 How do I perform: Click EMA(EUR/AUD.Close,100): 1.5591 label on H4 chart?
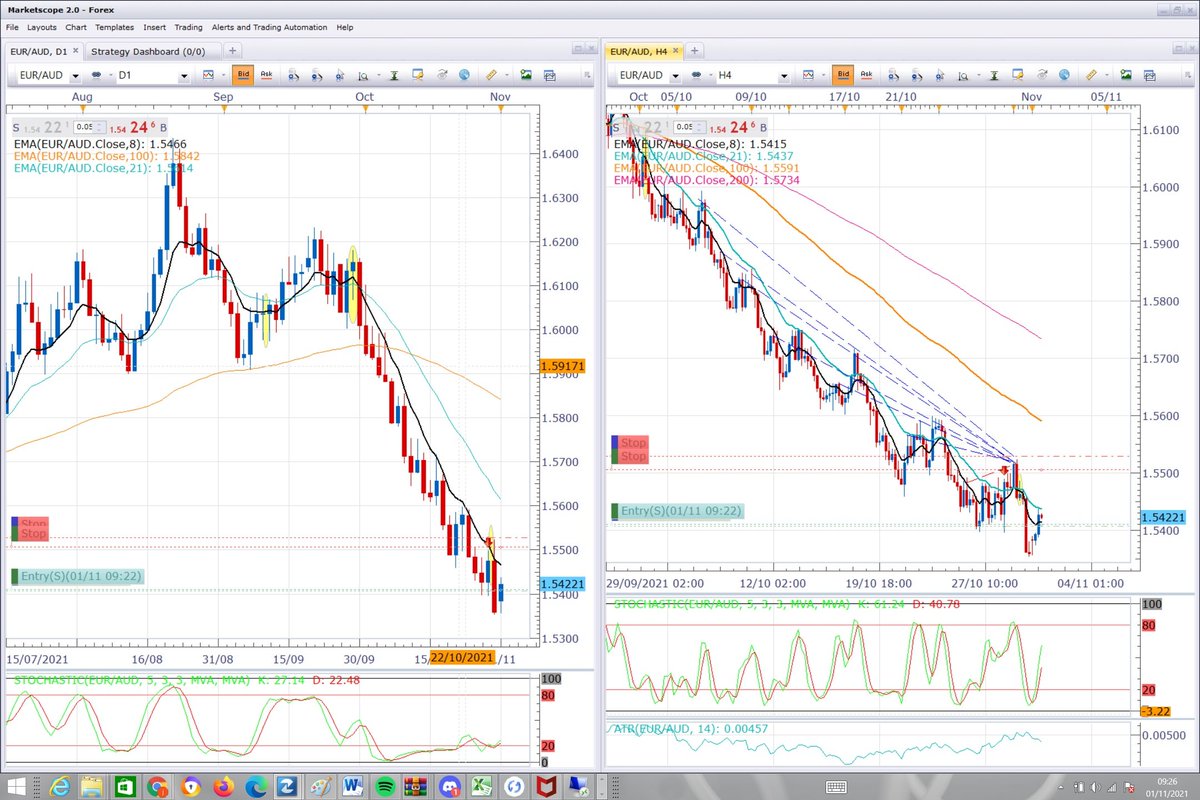point(707,167)
